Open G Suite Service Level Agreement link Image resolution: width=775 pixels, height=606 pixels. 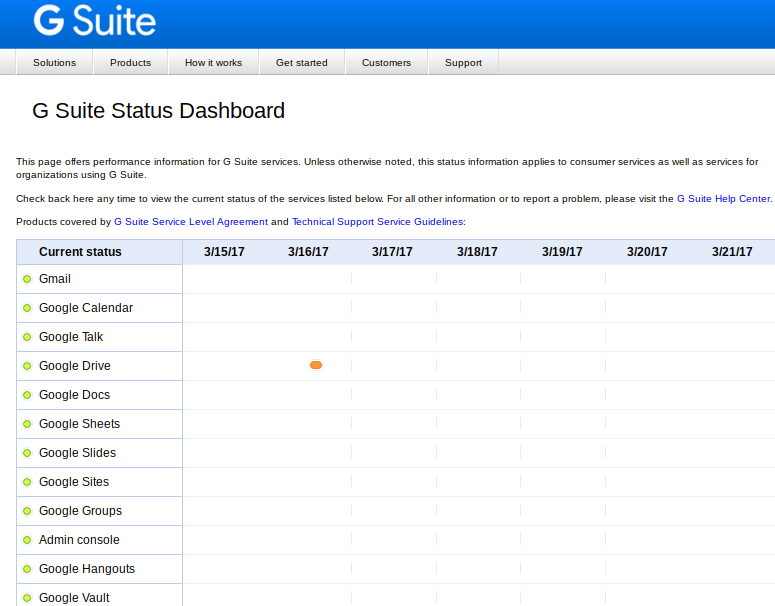point(191,222)
